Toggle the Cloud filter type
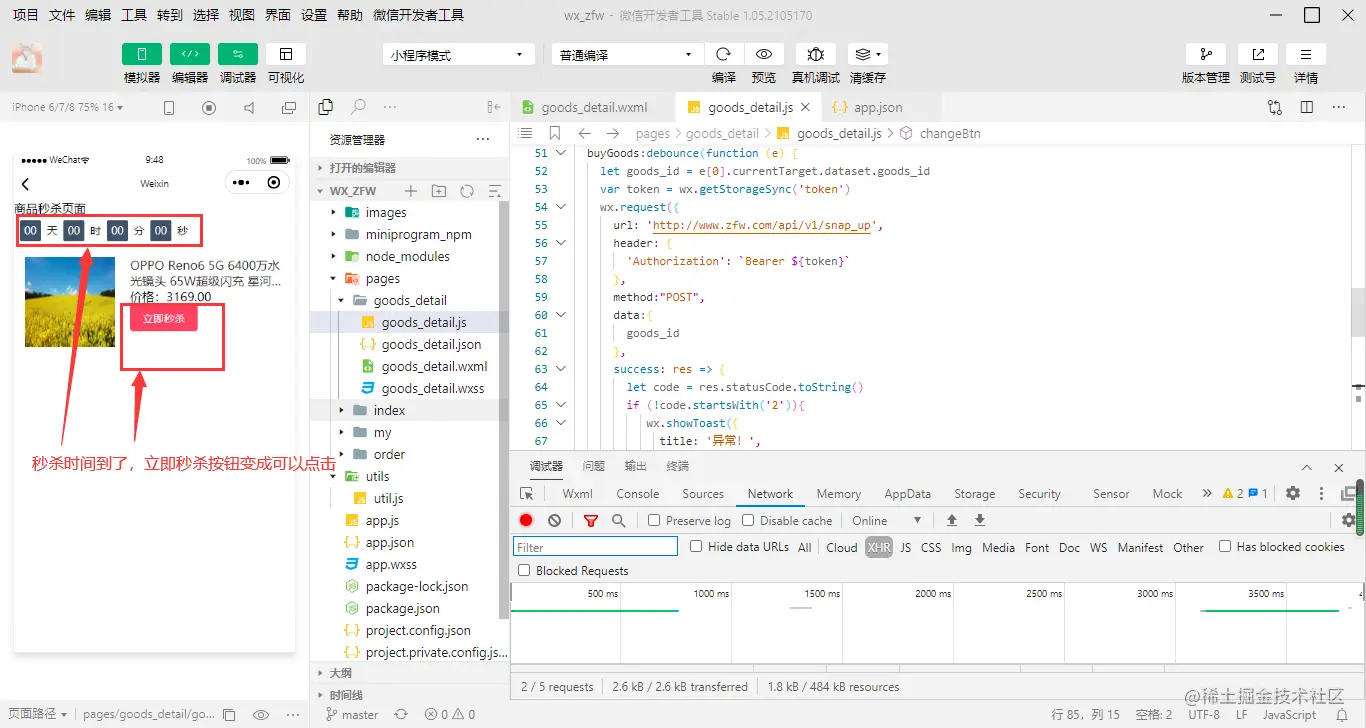 click(842, 547)
